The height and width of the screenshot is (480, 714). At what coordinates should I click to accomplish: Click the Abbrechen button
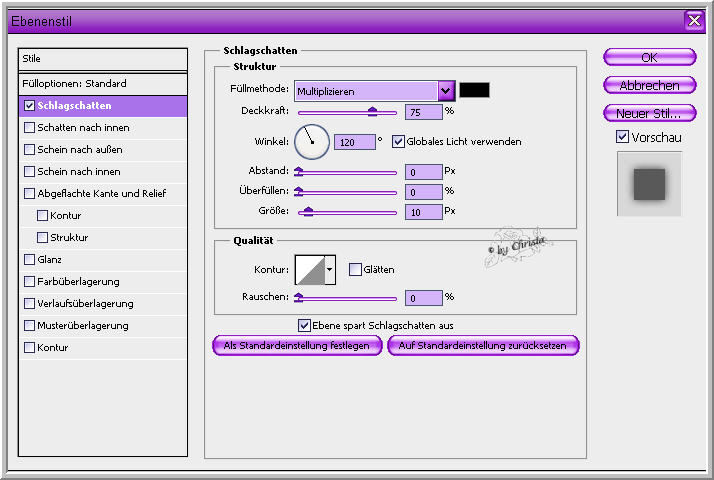650,85
